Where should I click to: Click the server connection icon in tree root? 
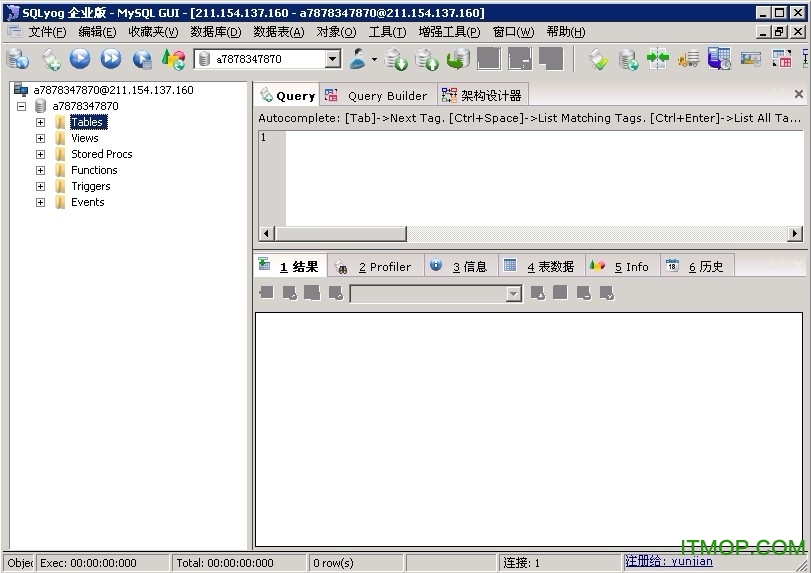(x=21, y=90)
